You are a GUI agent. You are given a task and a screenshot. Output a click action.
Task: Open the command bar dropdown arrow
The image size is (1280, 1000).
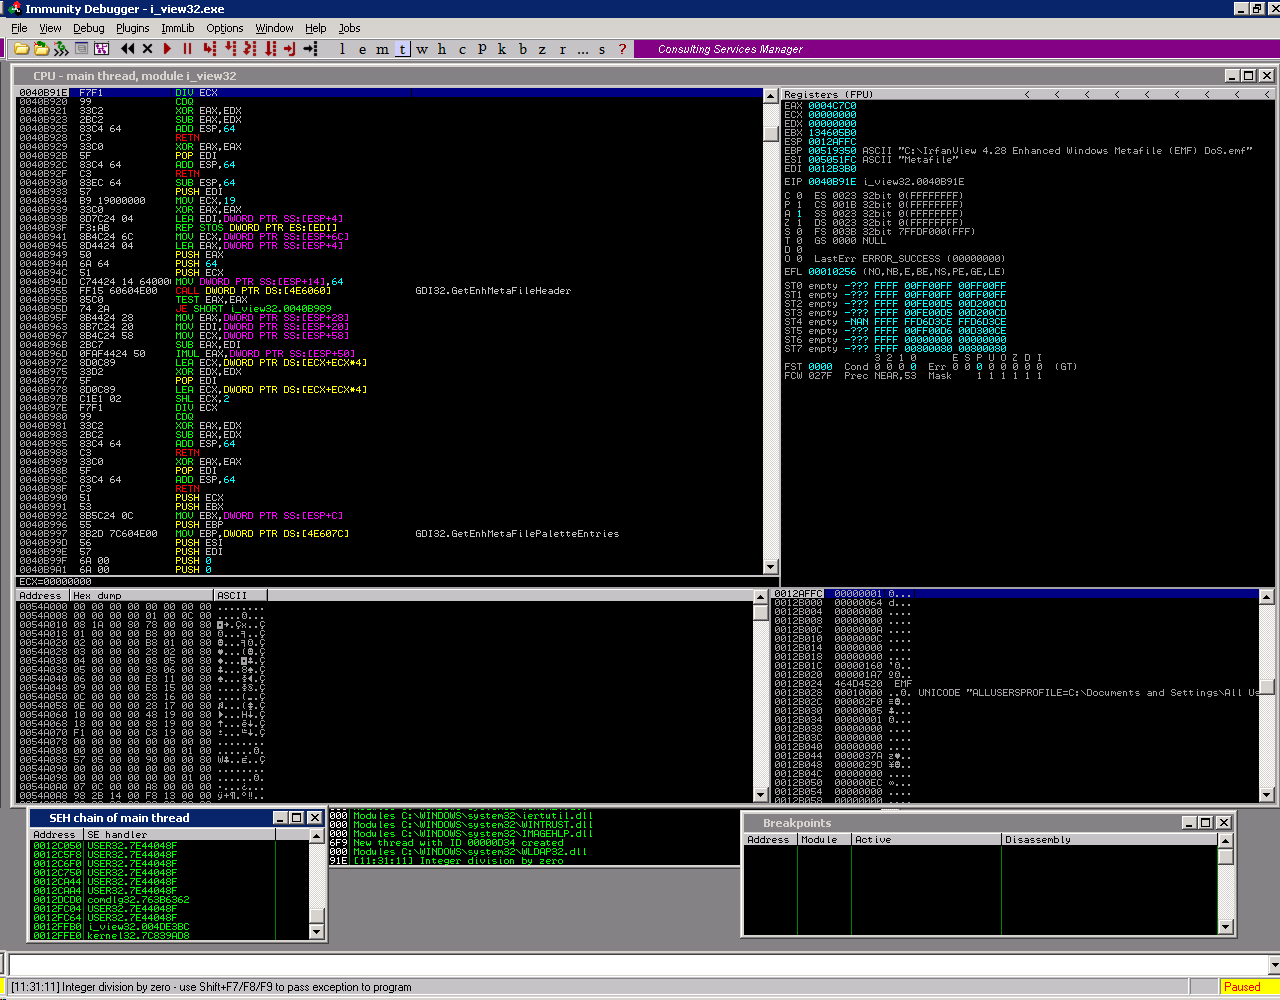(x=1273, y=965)
